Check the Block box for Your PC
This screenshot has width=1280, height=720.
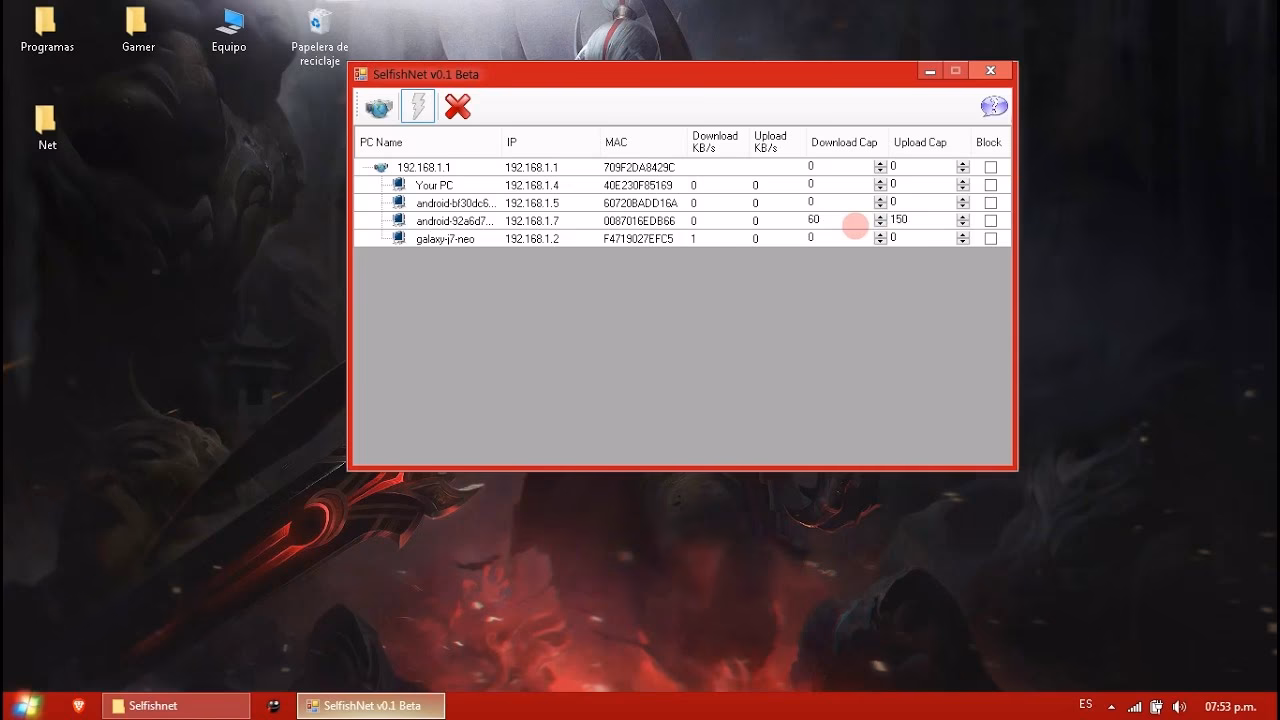point(990,185)
